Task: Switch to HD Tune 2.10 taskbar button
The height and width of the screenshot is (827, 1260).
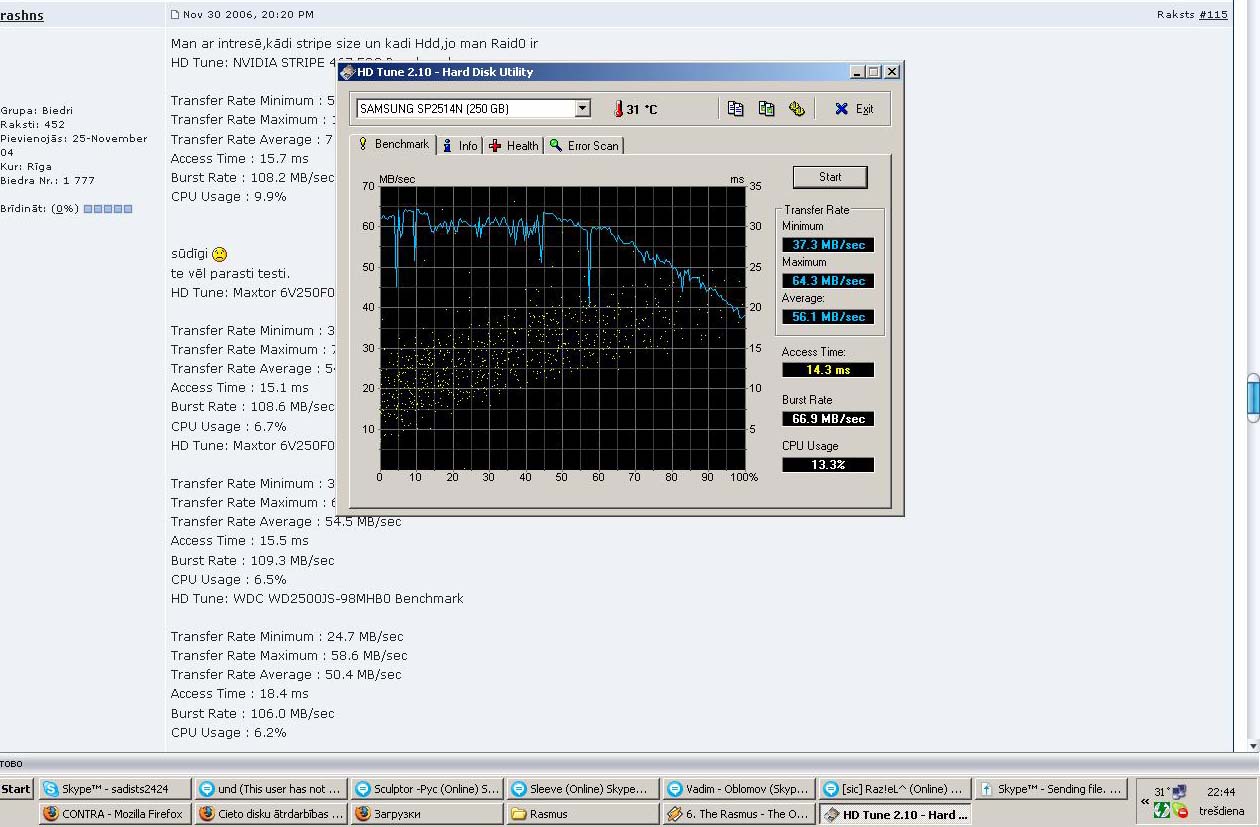Action: [895, 814]
